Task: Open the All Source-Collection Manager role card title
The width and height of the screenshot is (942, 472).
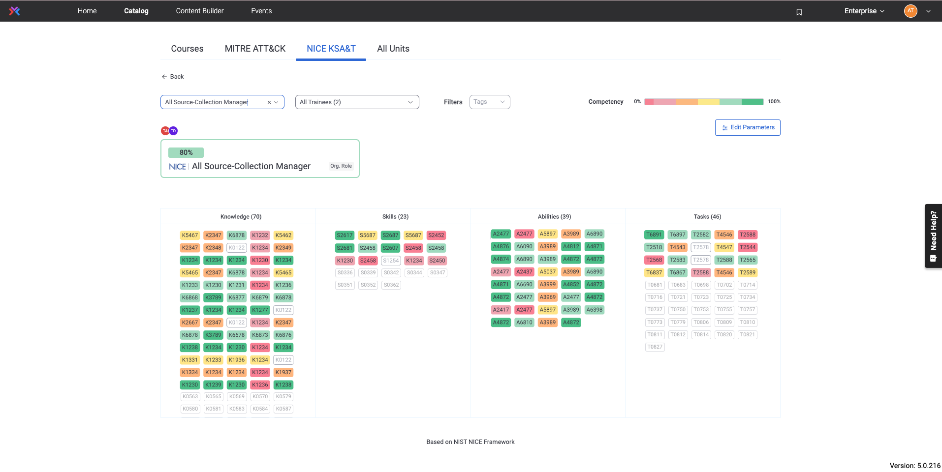Action: point(251,166)
